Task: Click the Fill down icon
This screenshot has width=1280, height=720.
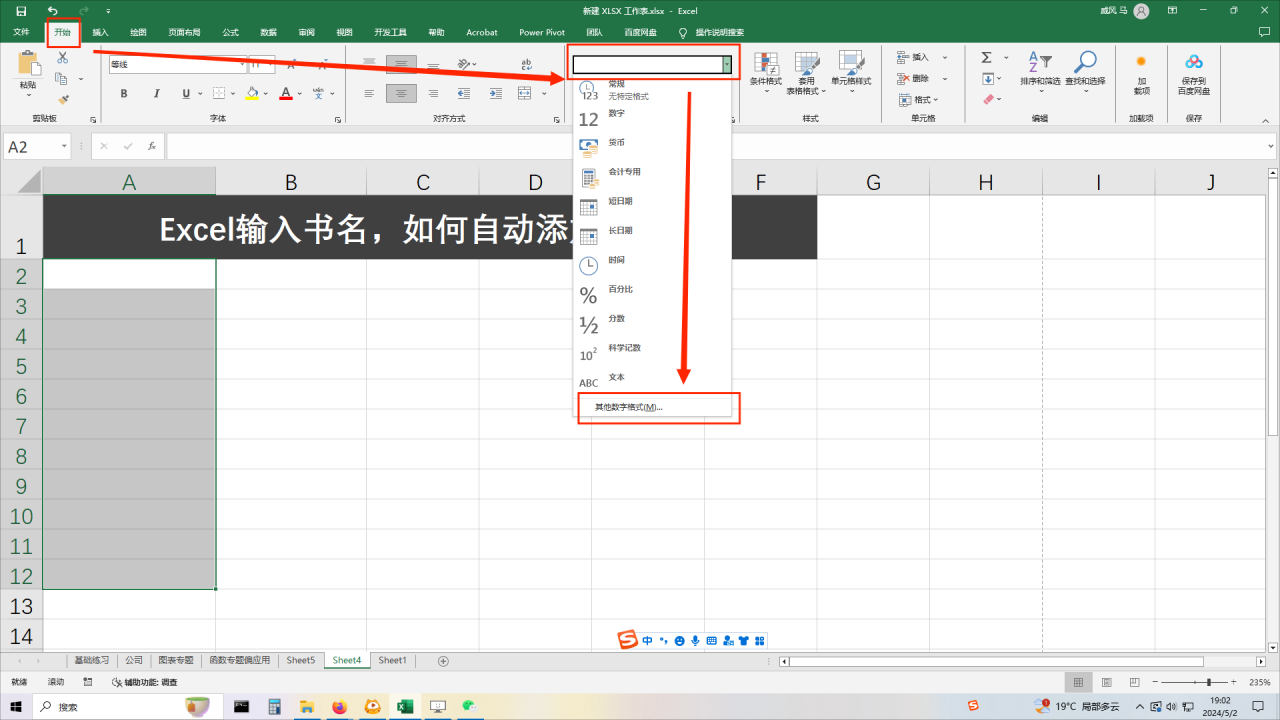Action: point(988,78)
